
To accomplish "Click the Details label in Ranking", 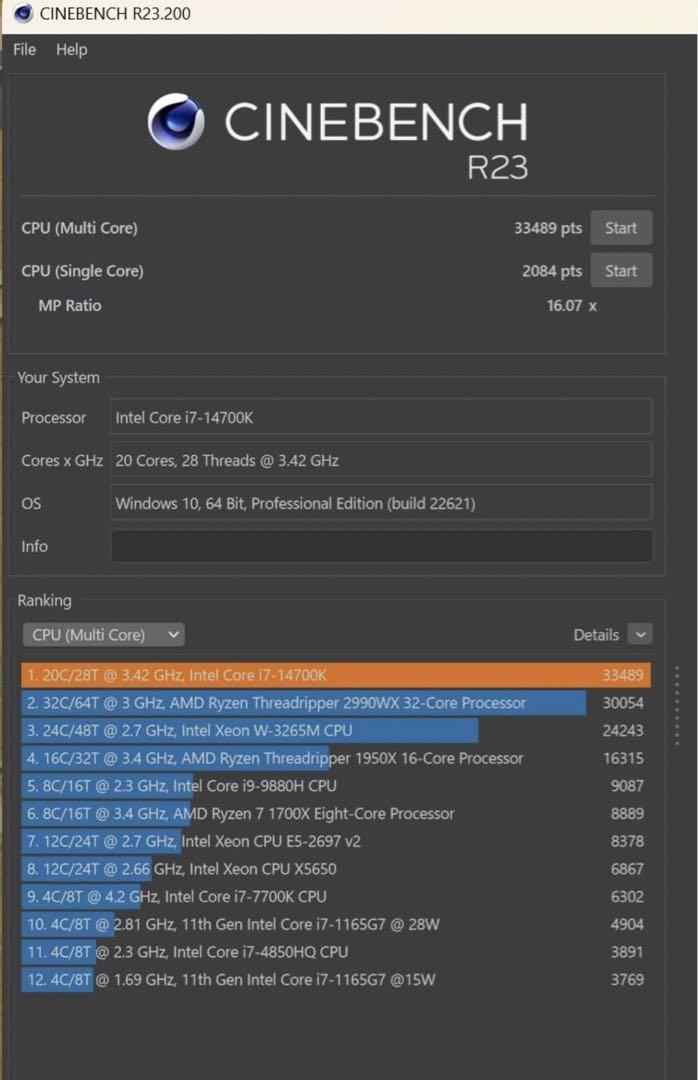I will [596, 635].
